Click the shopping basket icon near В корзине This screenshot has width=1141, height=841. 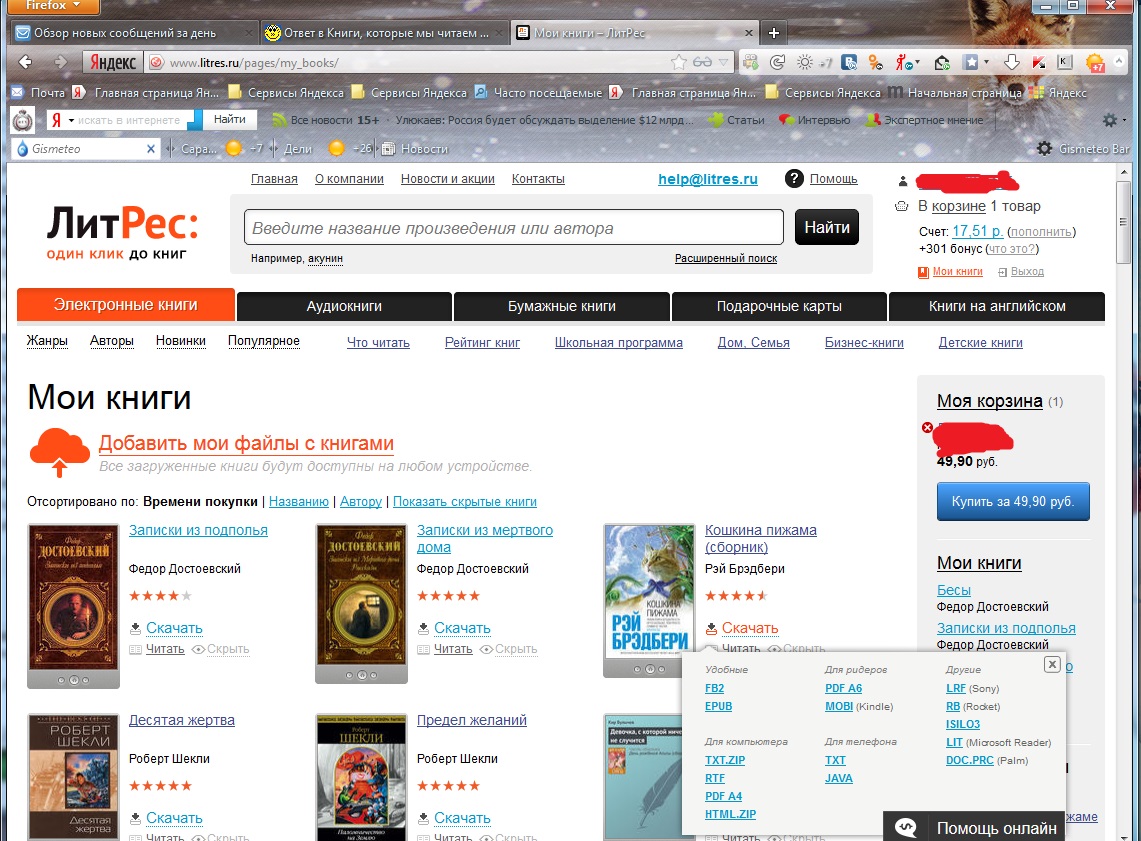[x=902, y=206]
